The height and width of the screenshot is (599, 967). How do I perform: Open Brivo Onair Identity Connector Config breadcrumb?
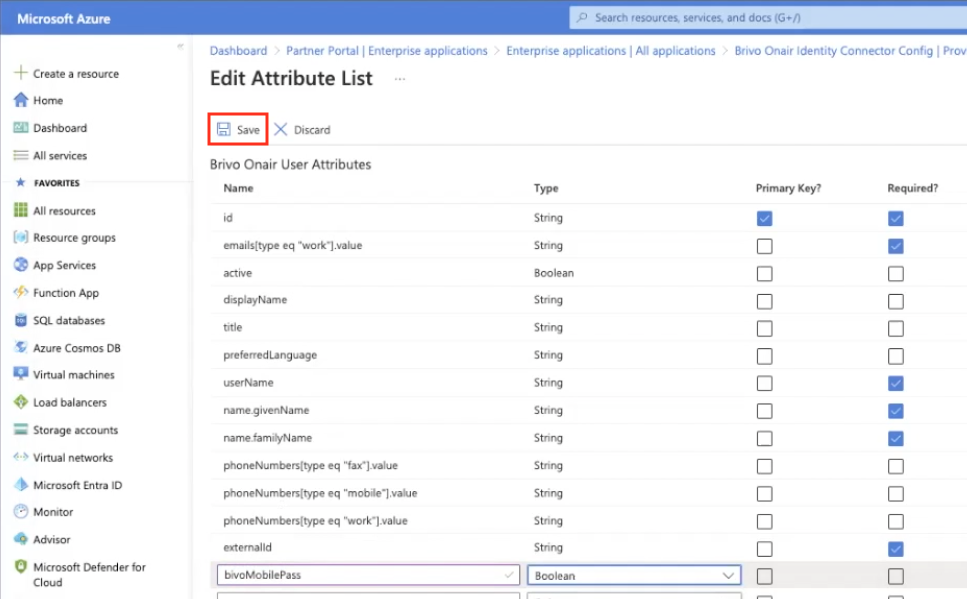point(850,51)
